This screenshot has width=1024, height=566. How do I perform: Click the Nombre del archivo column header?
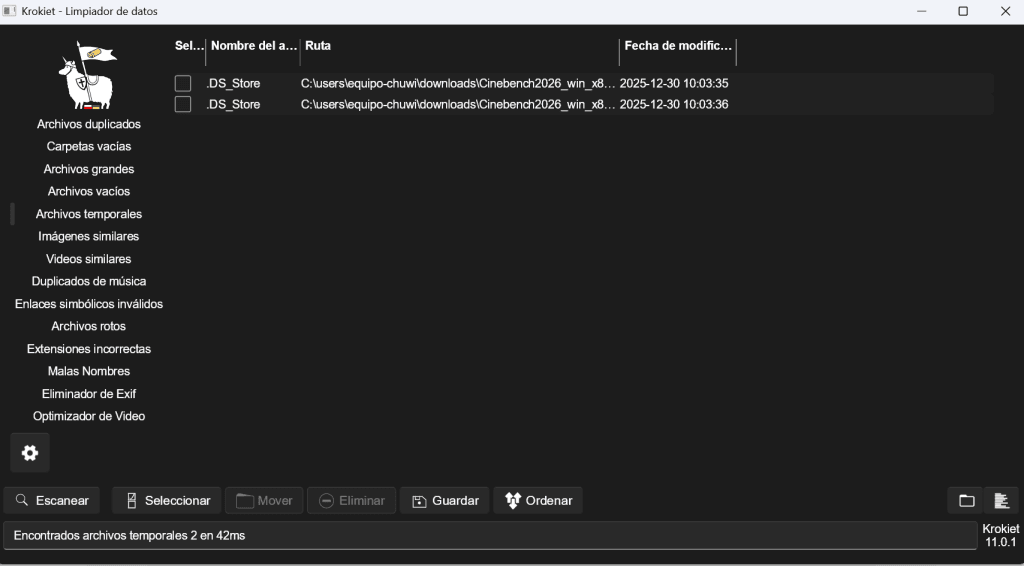[x=253, y=46]
